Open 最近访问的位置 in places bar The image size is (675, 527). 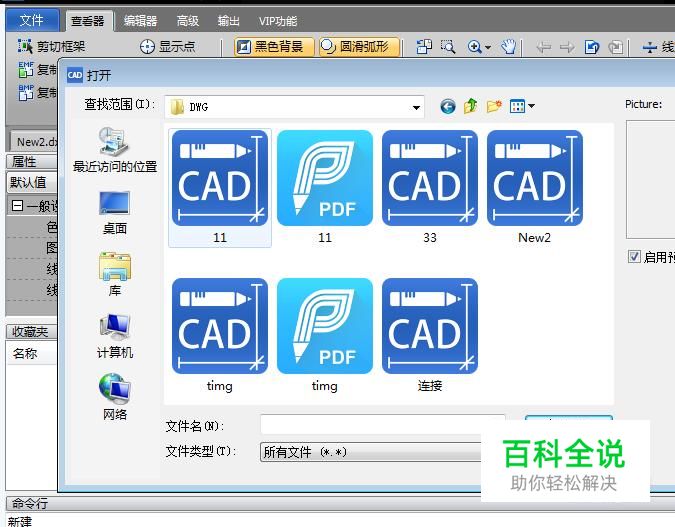click(115, 149)
